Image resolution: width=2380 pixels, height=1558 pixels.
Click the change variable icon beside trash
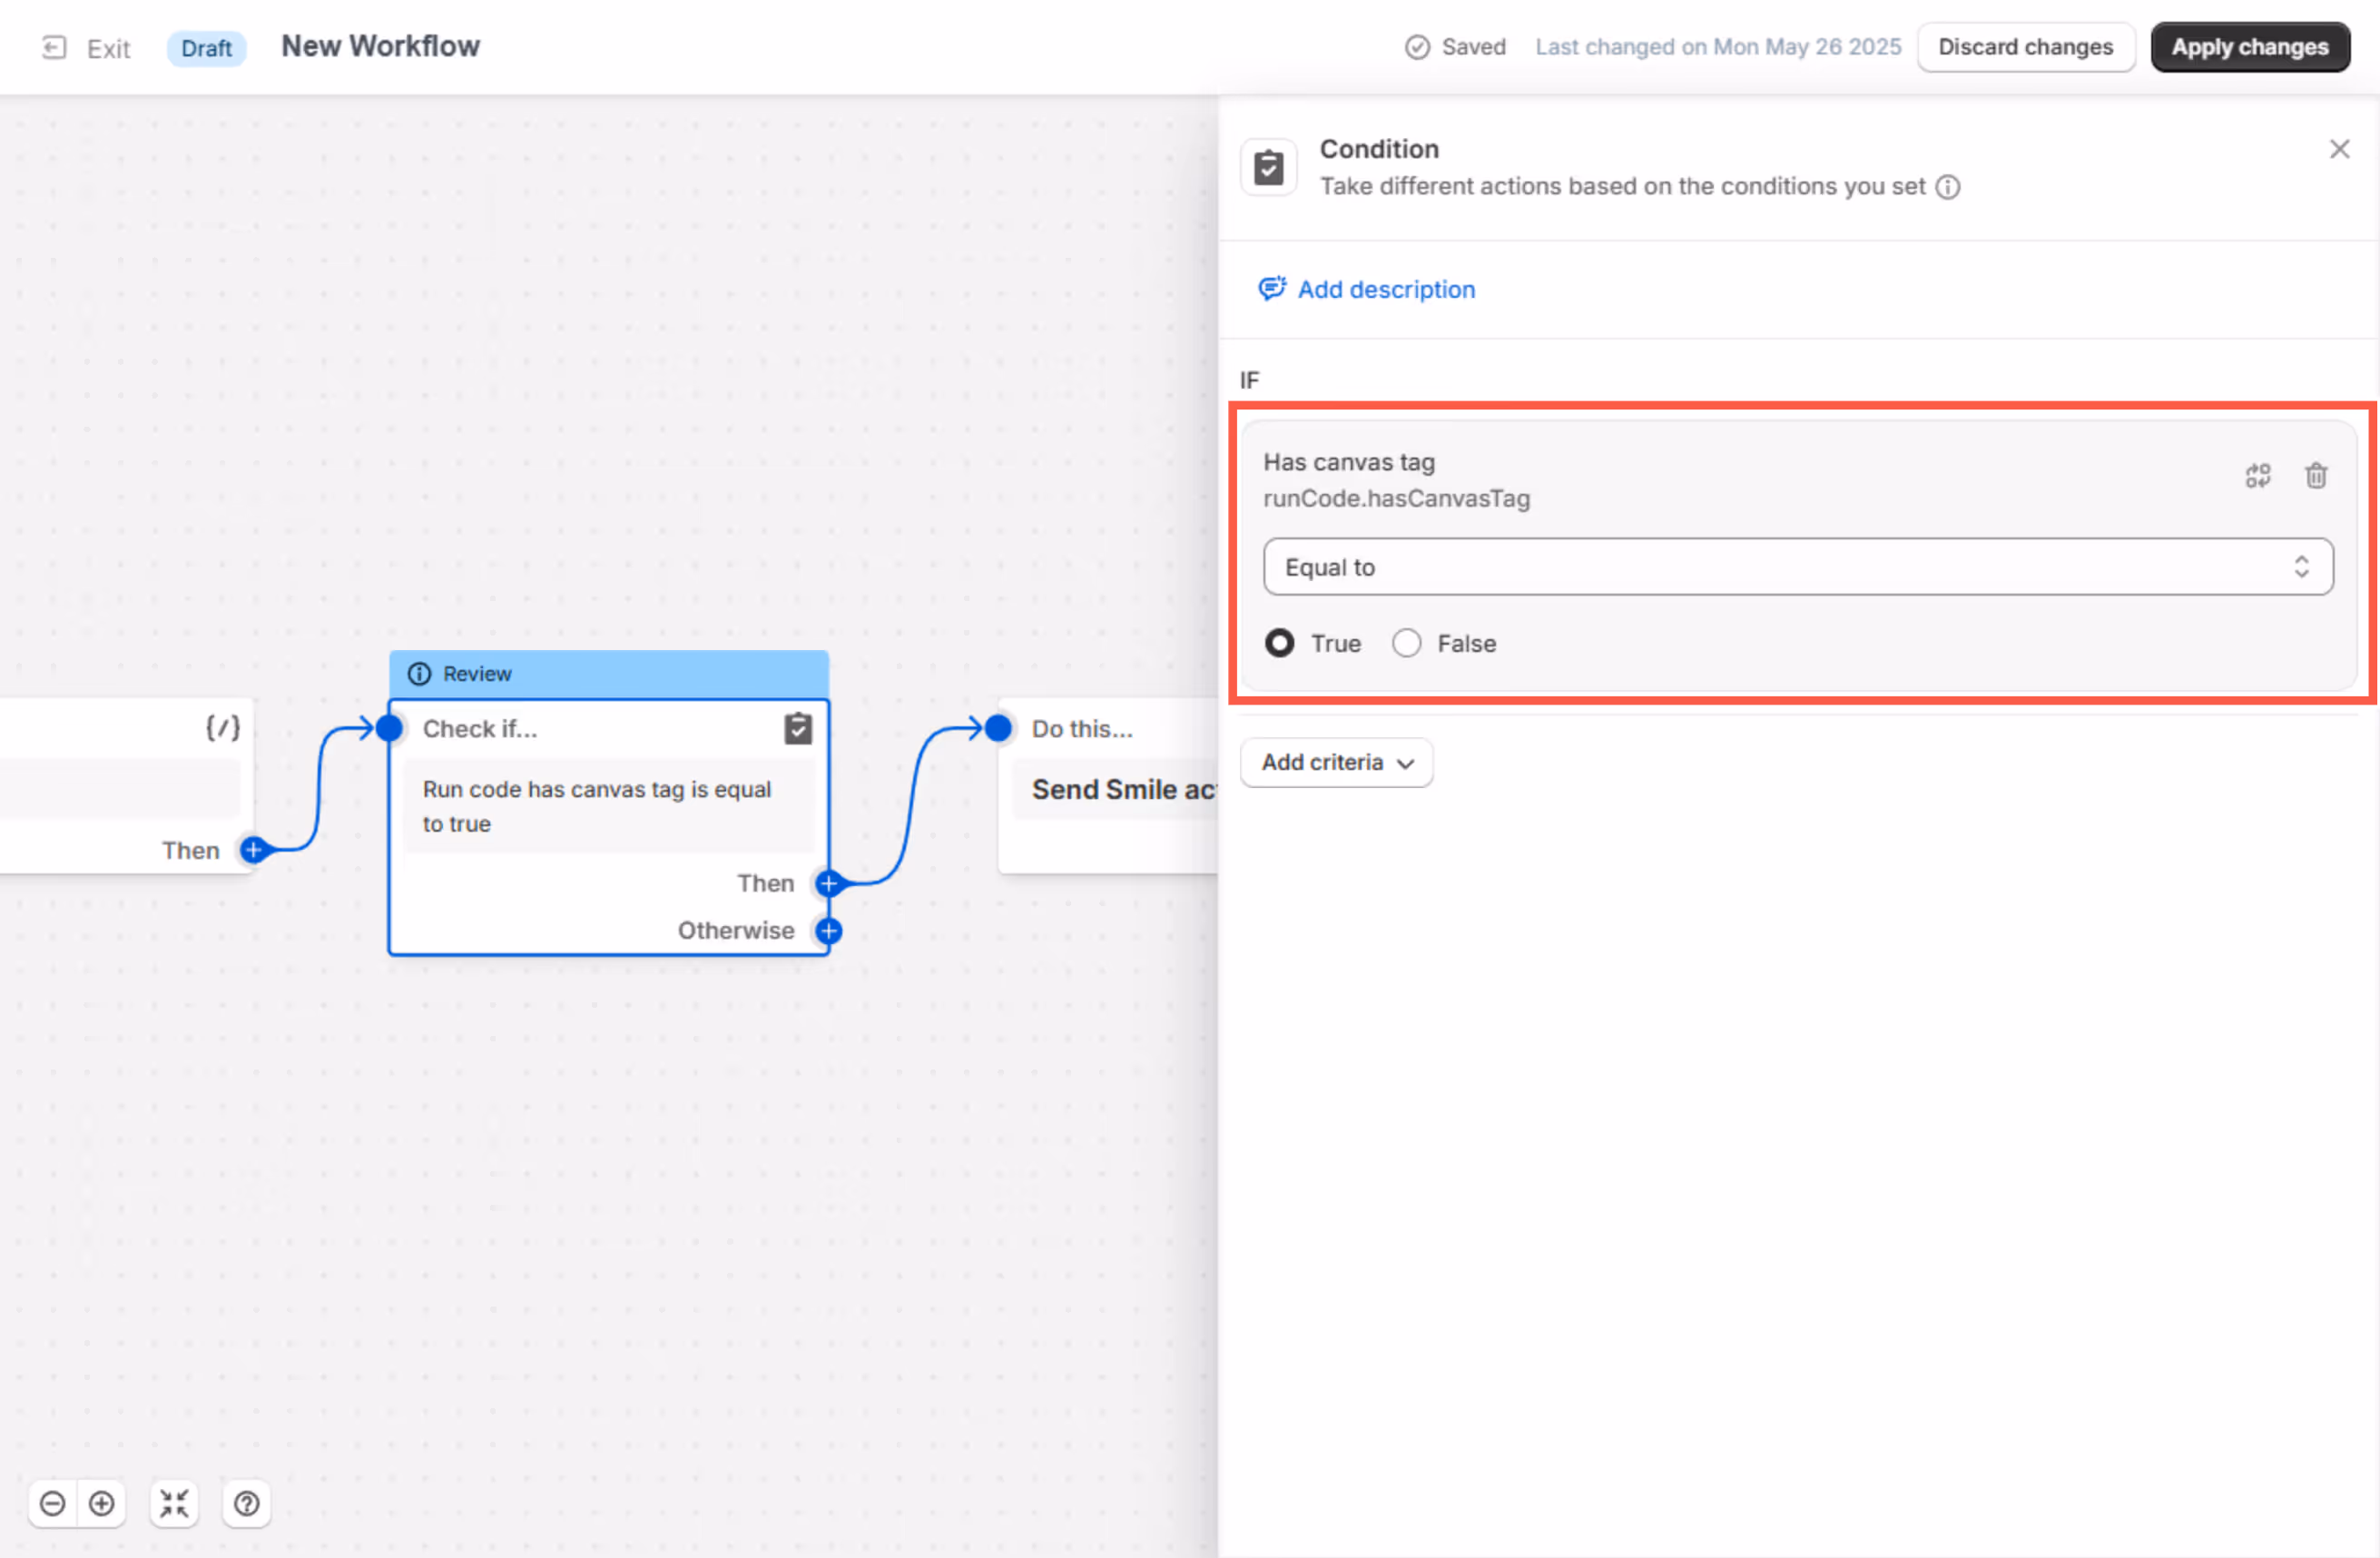point(2258,475)
